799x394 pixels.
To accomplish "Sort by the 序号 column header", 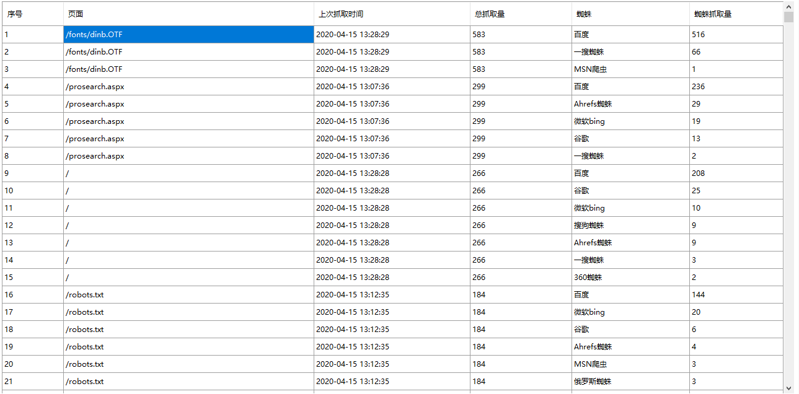I will coord(33,14).
